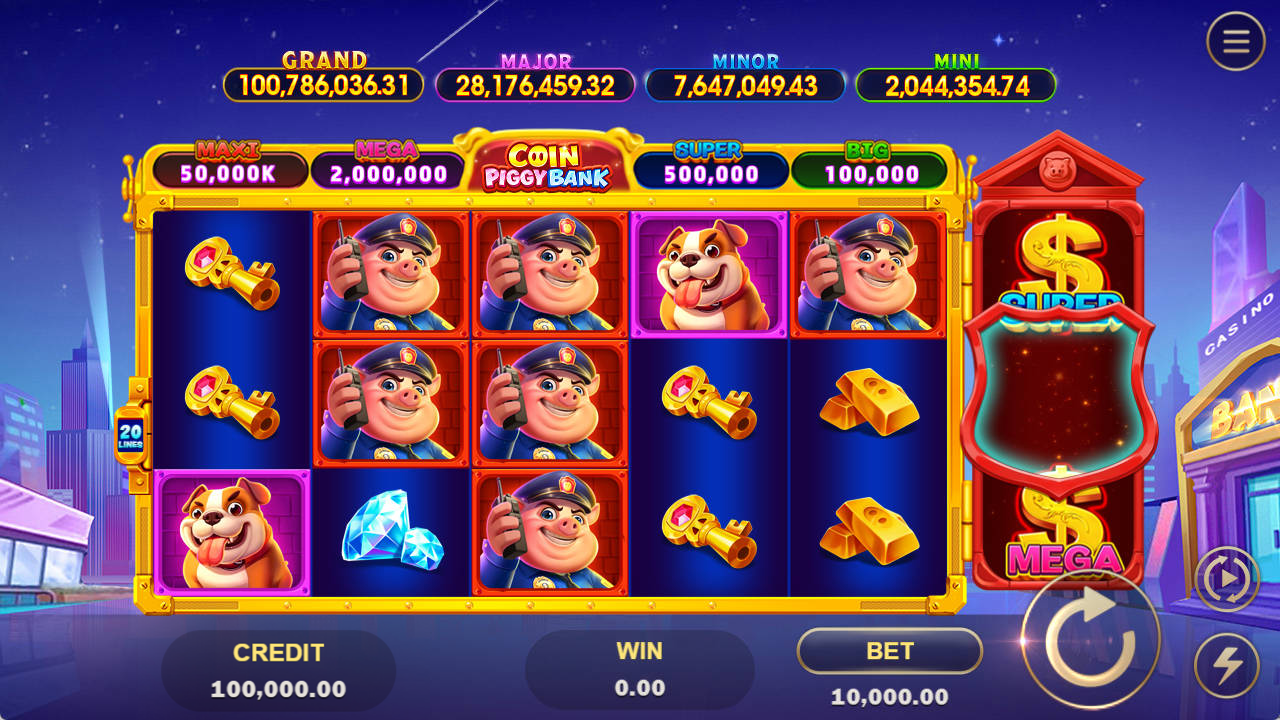Click the CREDIT balance panel
Screen dimensions: 1280x720
tap(278, 670)
